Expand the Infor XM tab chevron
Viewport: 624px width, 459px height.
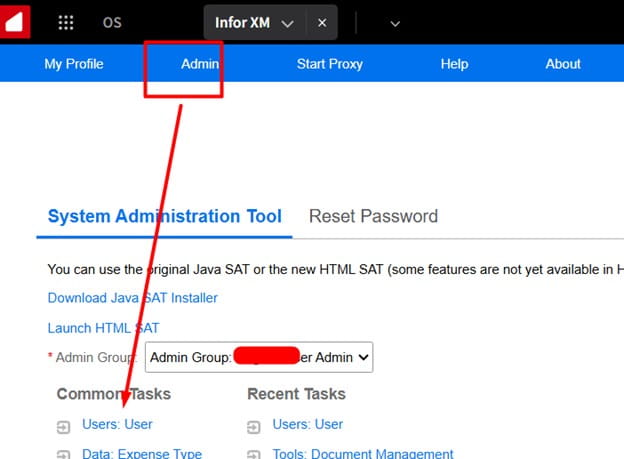click(288, 23)
